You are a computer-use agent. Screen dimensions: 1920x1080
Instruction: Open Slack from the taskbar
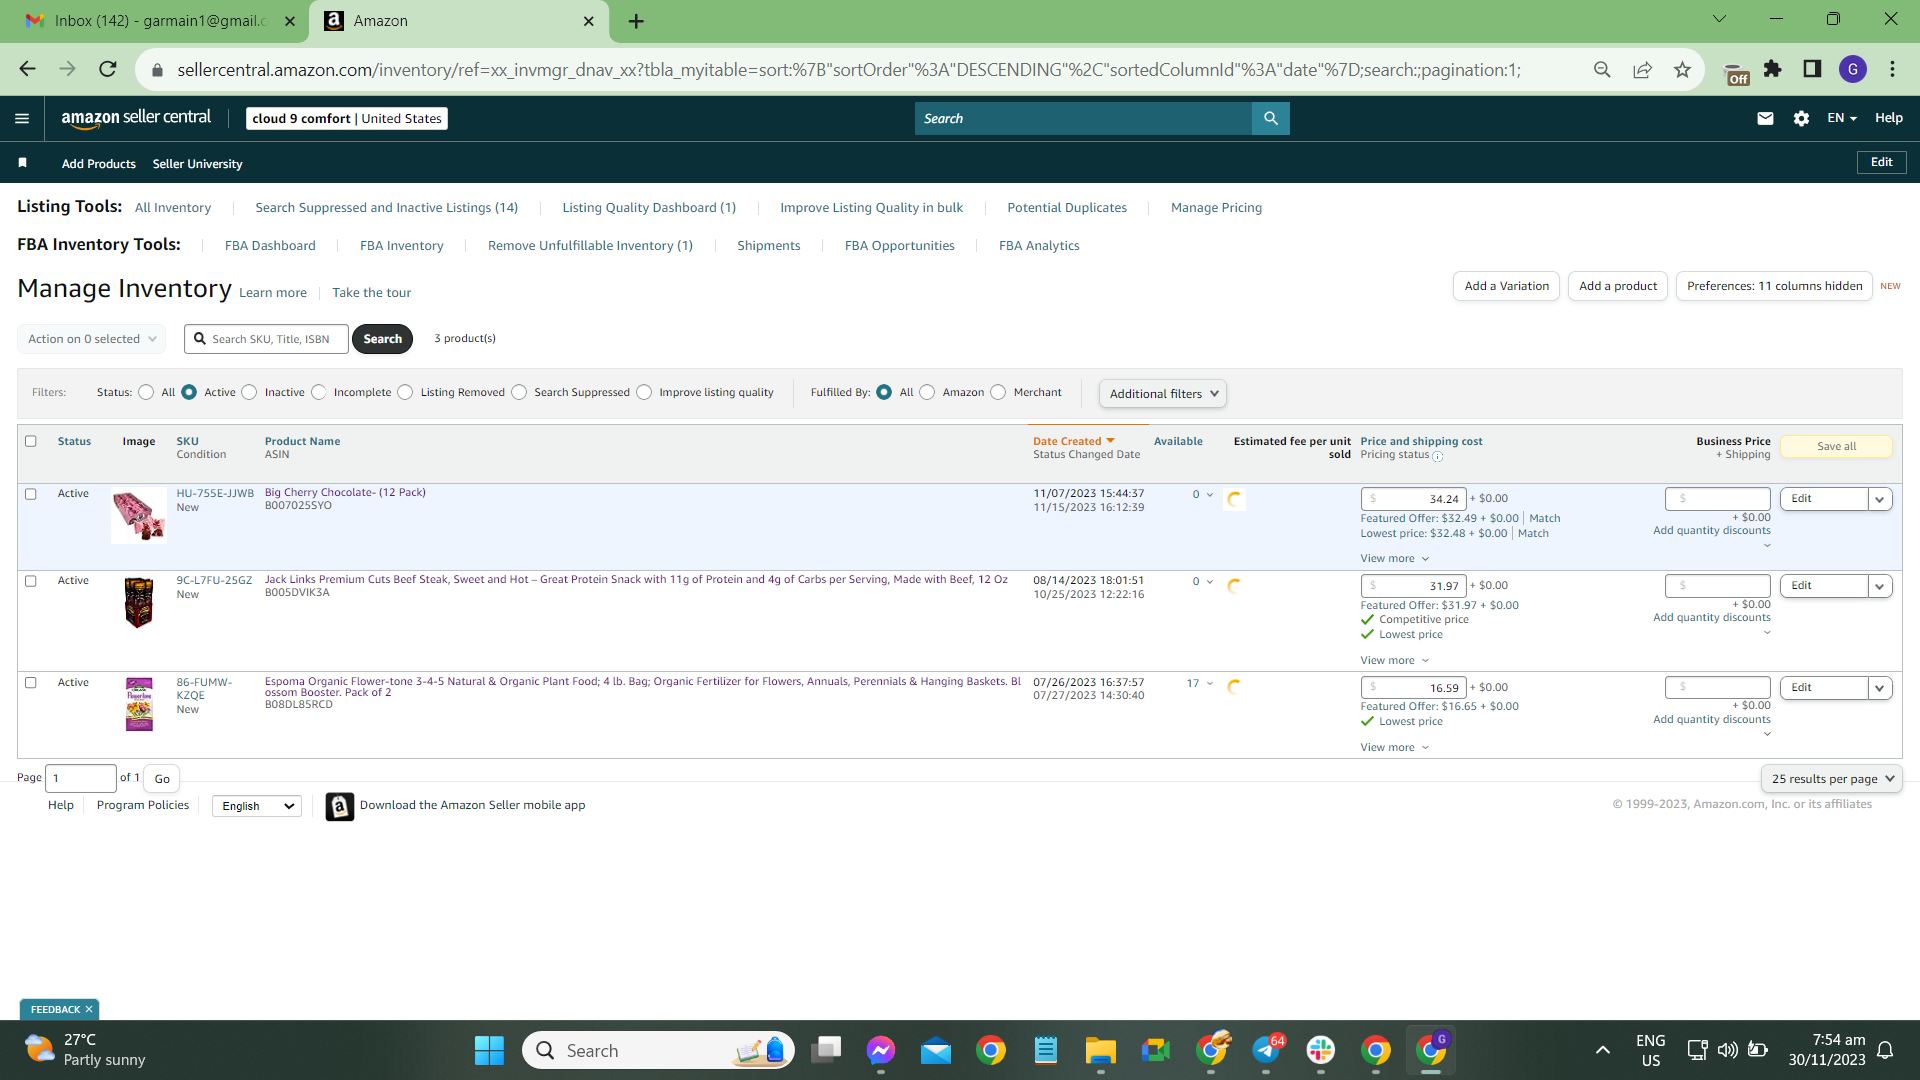pyautogui.click(x=1321, y=1050)
